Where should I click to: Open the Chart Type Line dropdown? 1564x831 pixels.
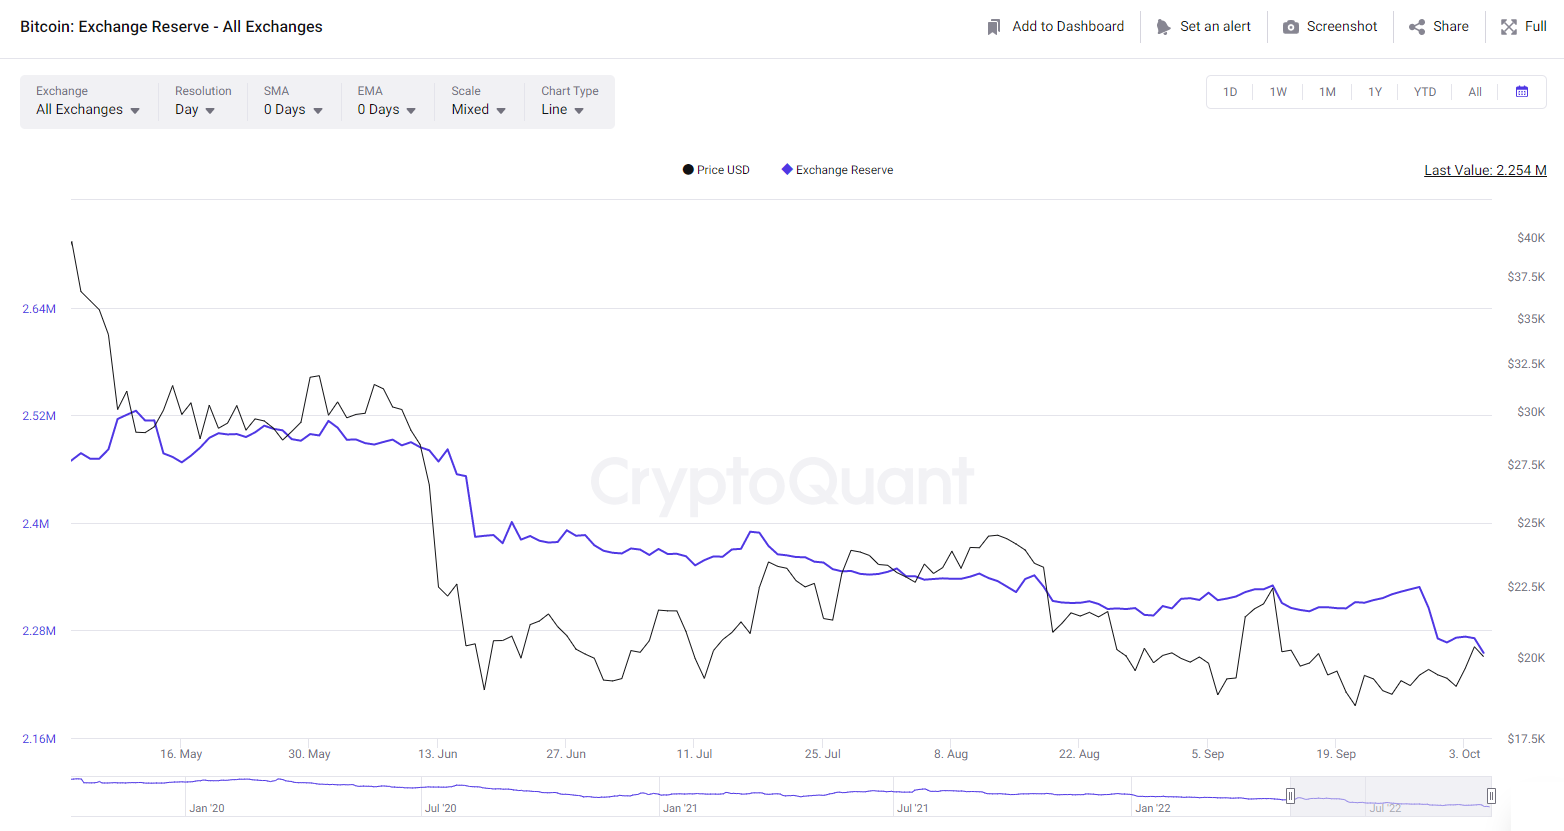[570, 101]
